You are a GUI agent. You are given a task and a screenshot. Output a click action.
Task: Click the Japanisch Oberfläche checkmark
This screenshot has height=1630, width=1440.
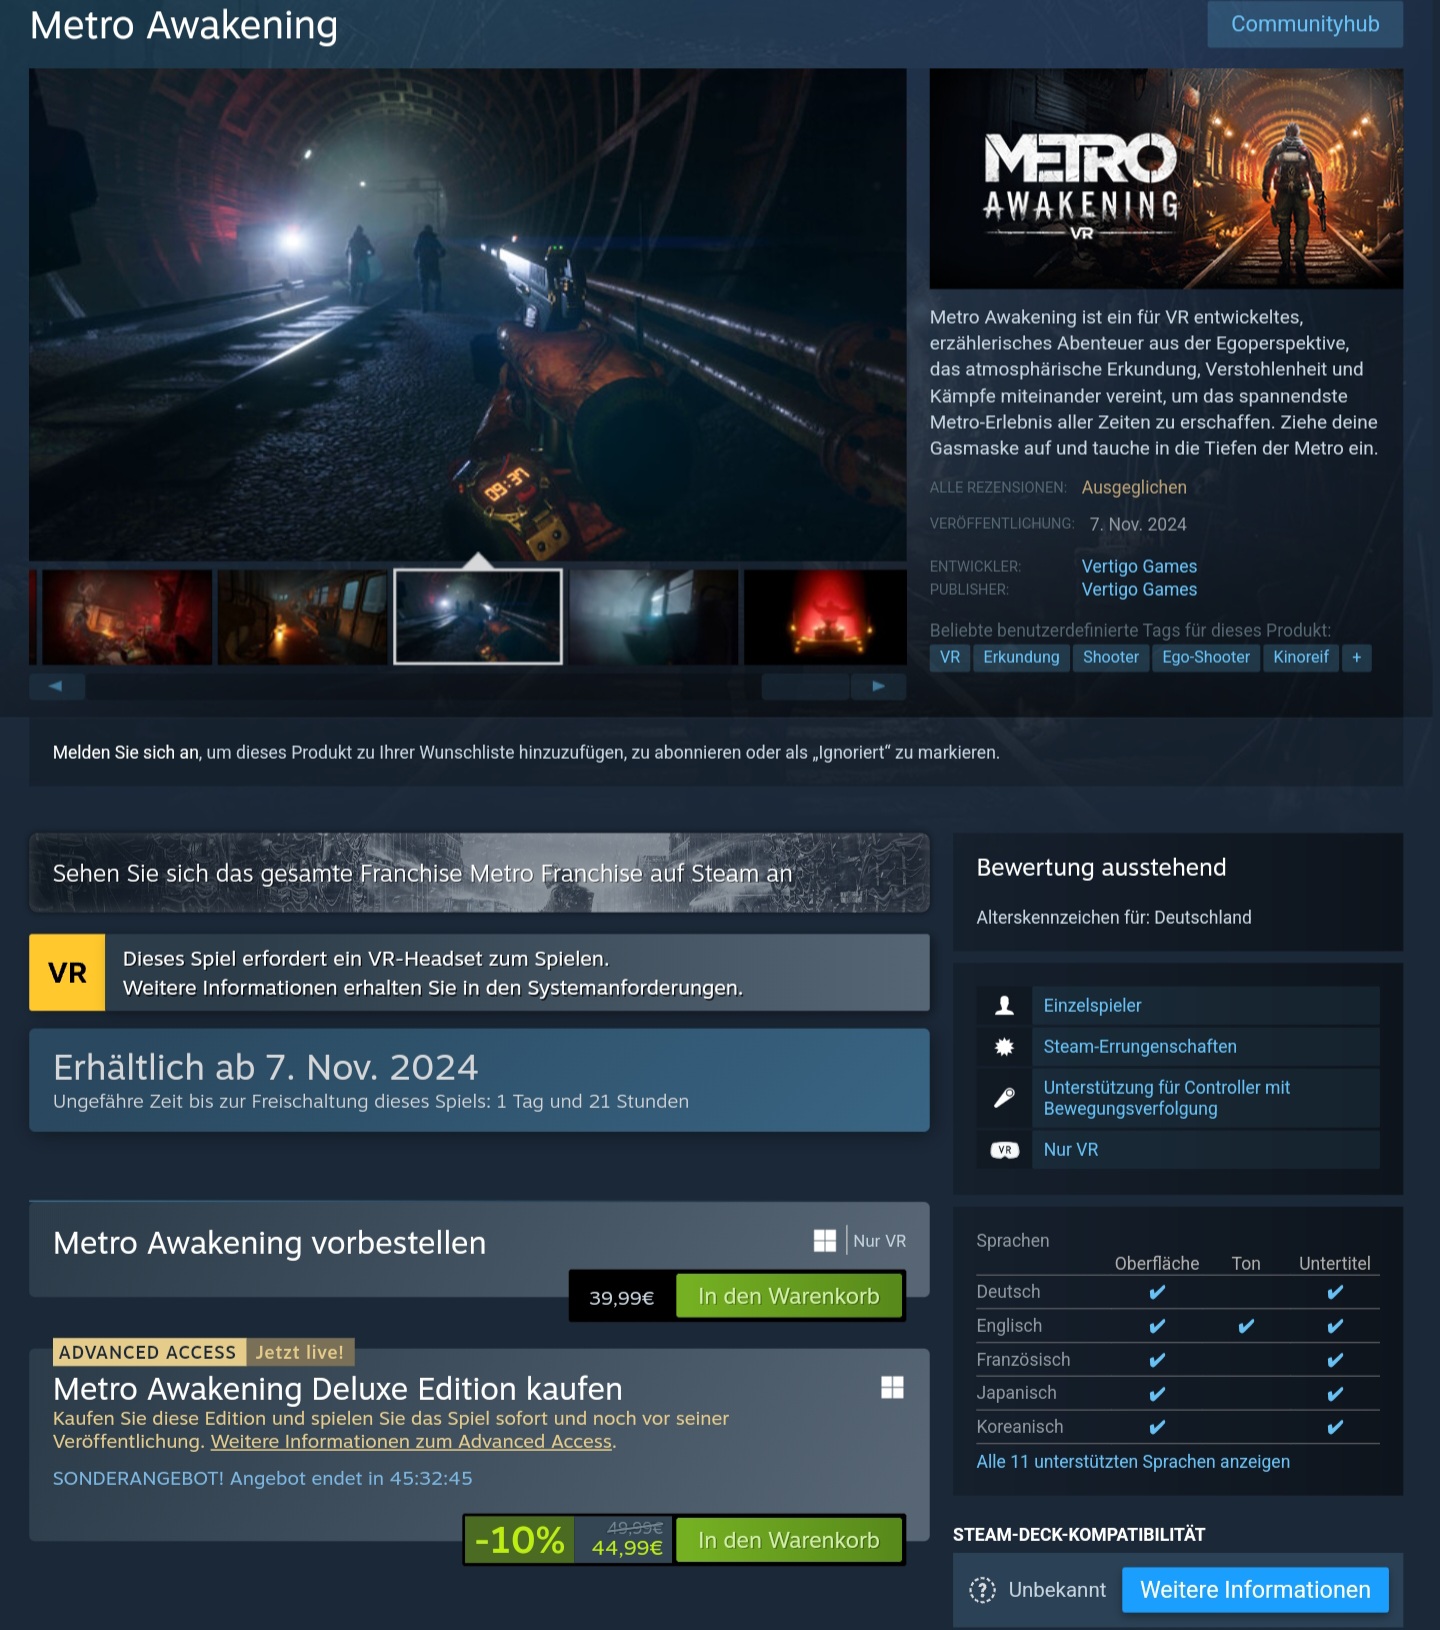1157,1393
